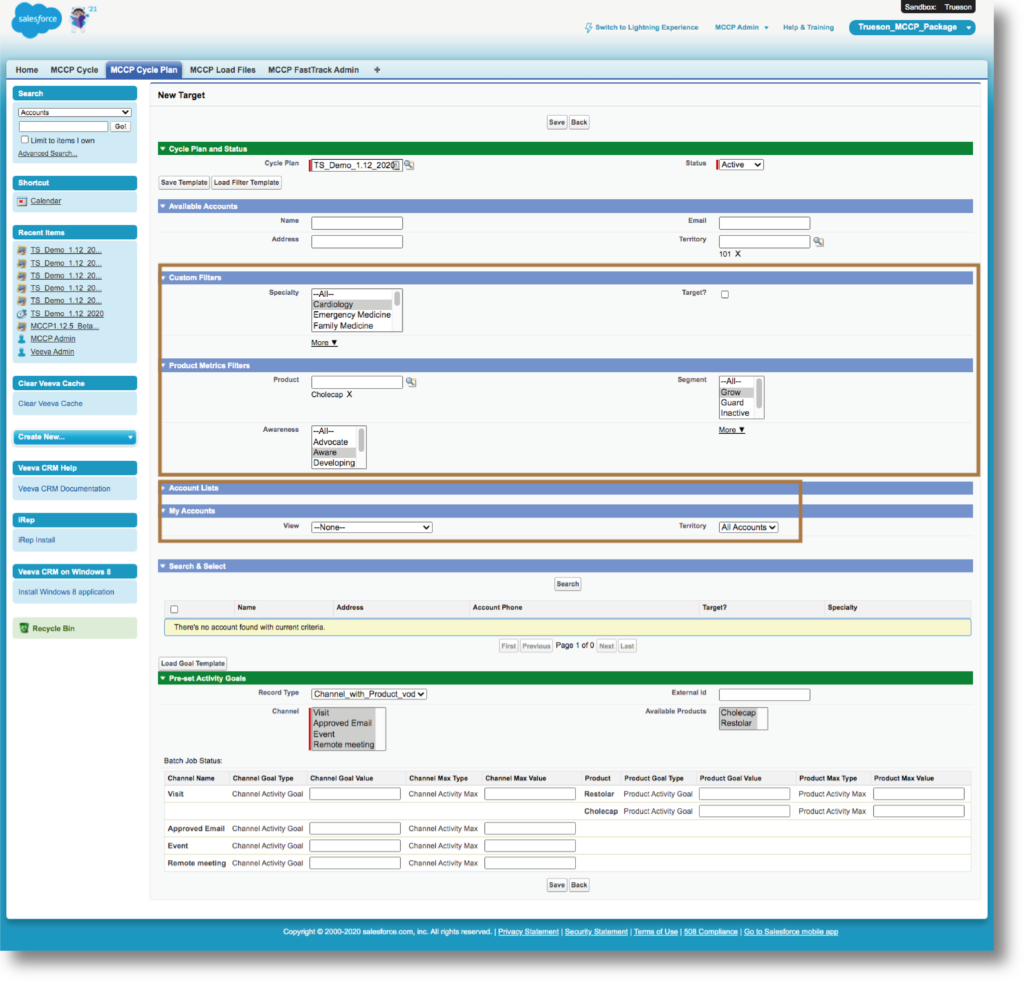Open the MCCP FastTrack Admin tab
Viewport: 1024px width, 986px height.
coord(313,70)
